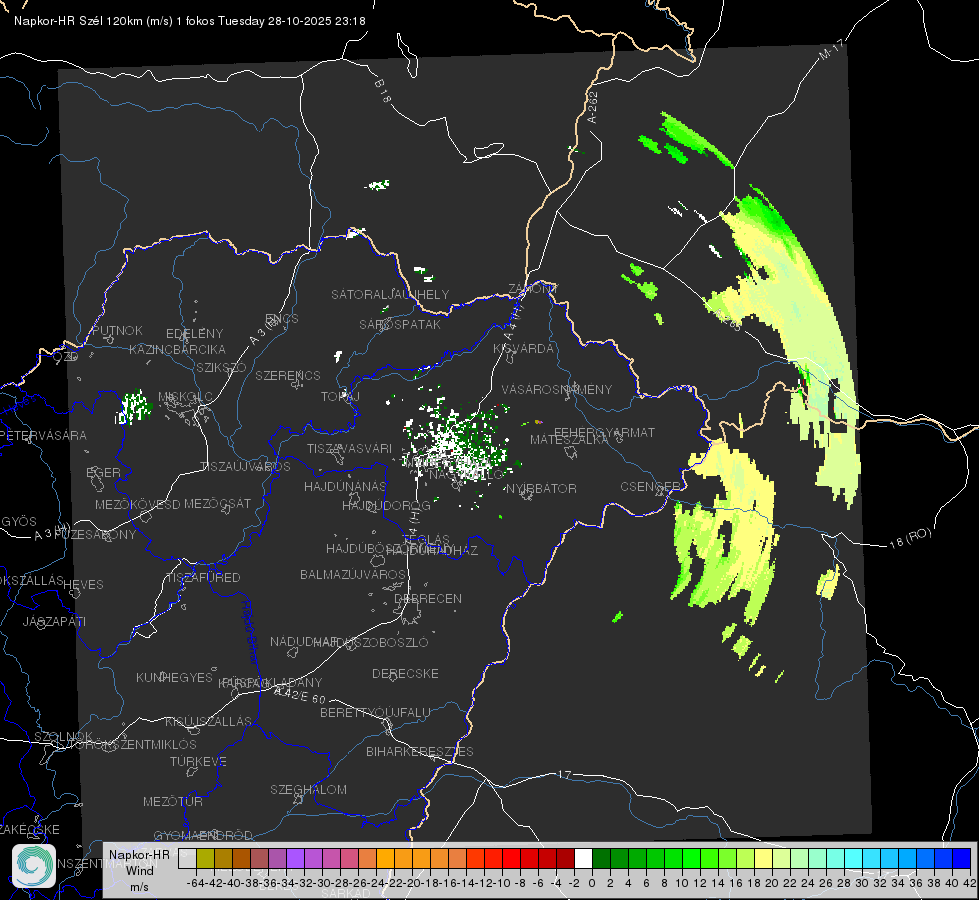Click the KAZINCBARCIKA label

coord(177,349)
